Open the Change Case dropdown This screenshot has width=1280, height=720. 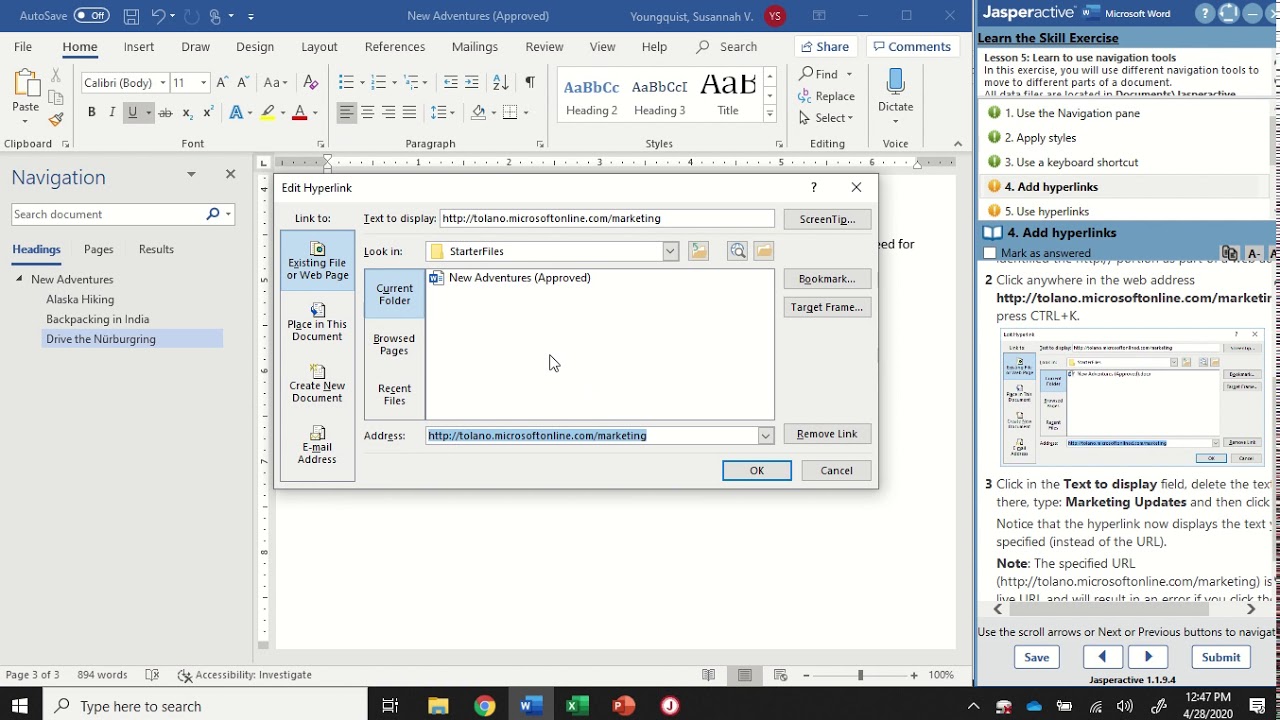click(275, 83)
